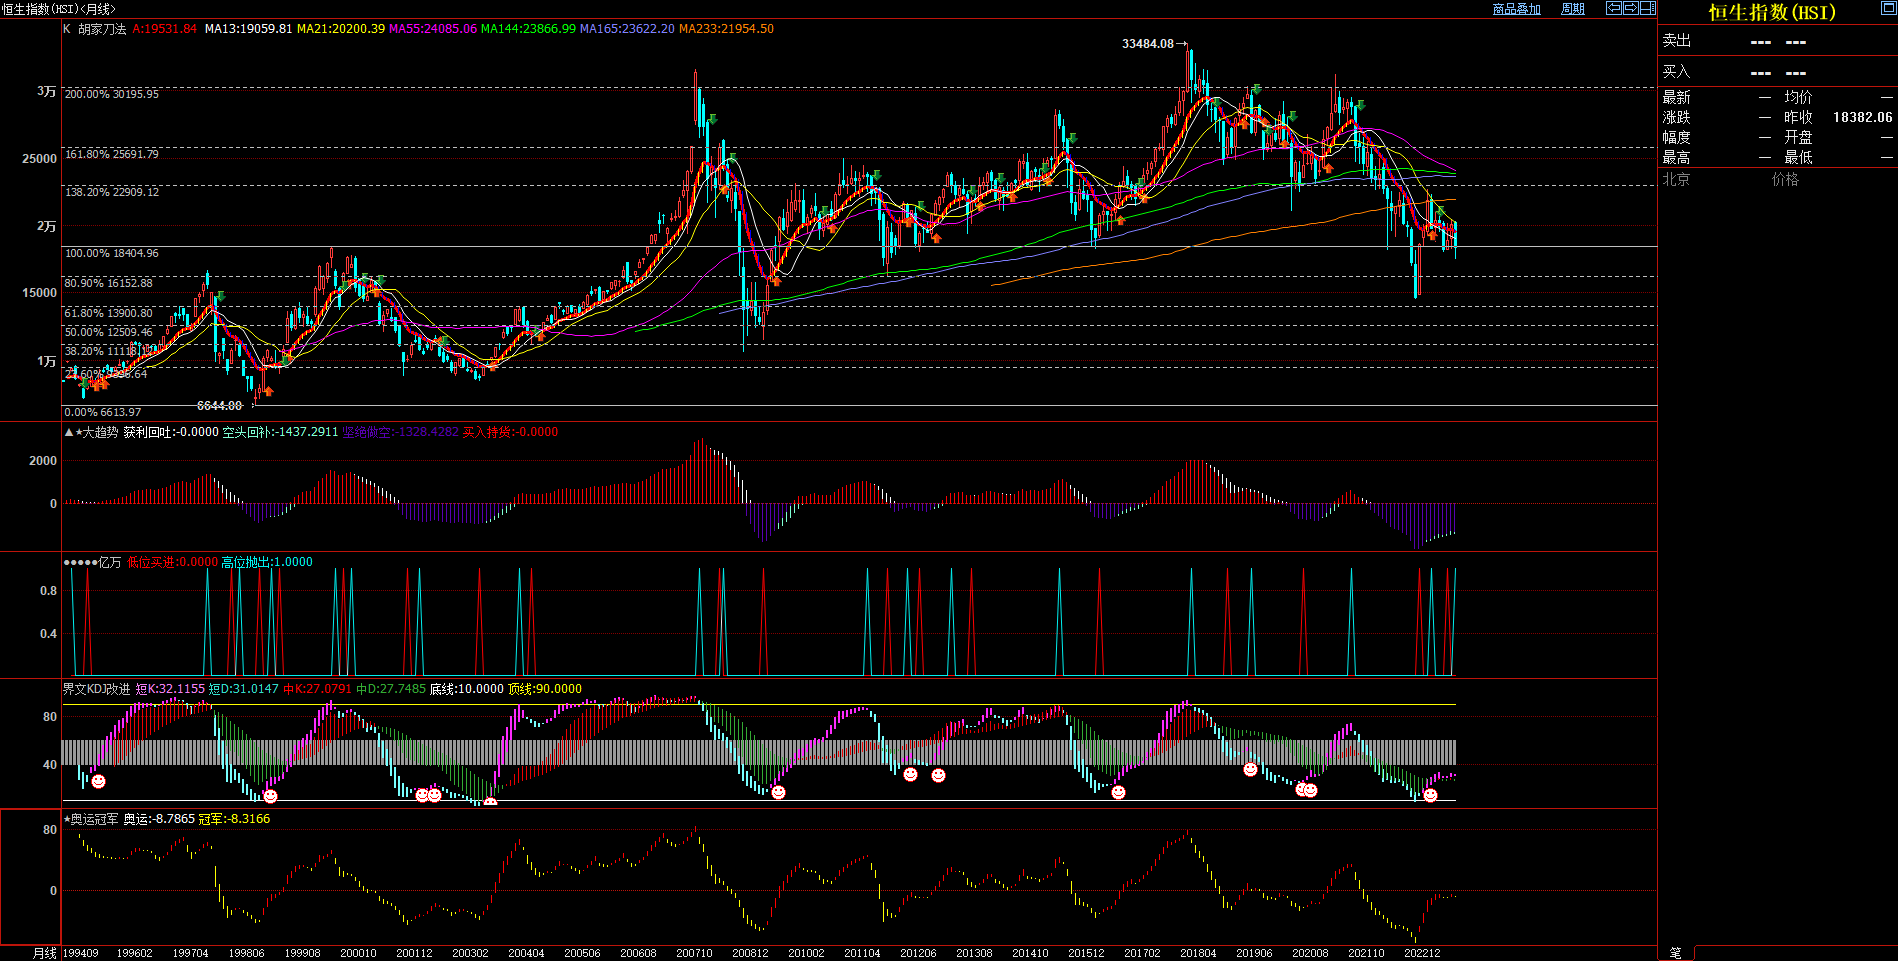Open the 周期 period selector

1573,9
